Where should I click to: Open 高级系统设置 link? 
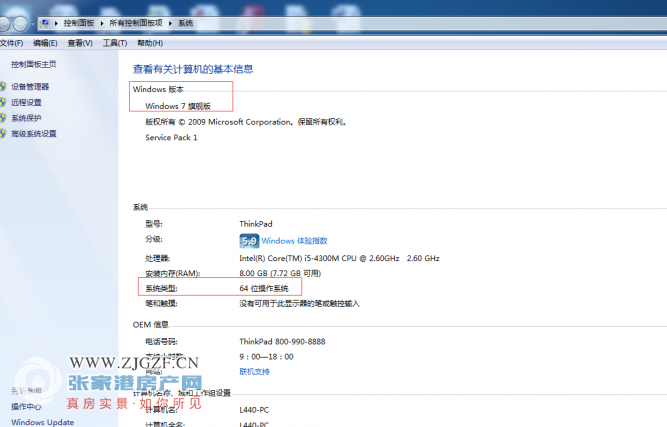pyautogui.click(x=34, y=134)
